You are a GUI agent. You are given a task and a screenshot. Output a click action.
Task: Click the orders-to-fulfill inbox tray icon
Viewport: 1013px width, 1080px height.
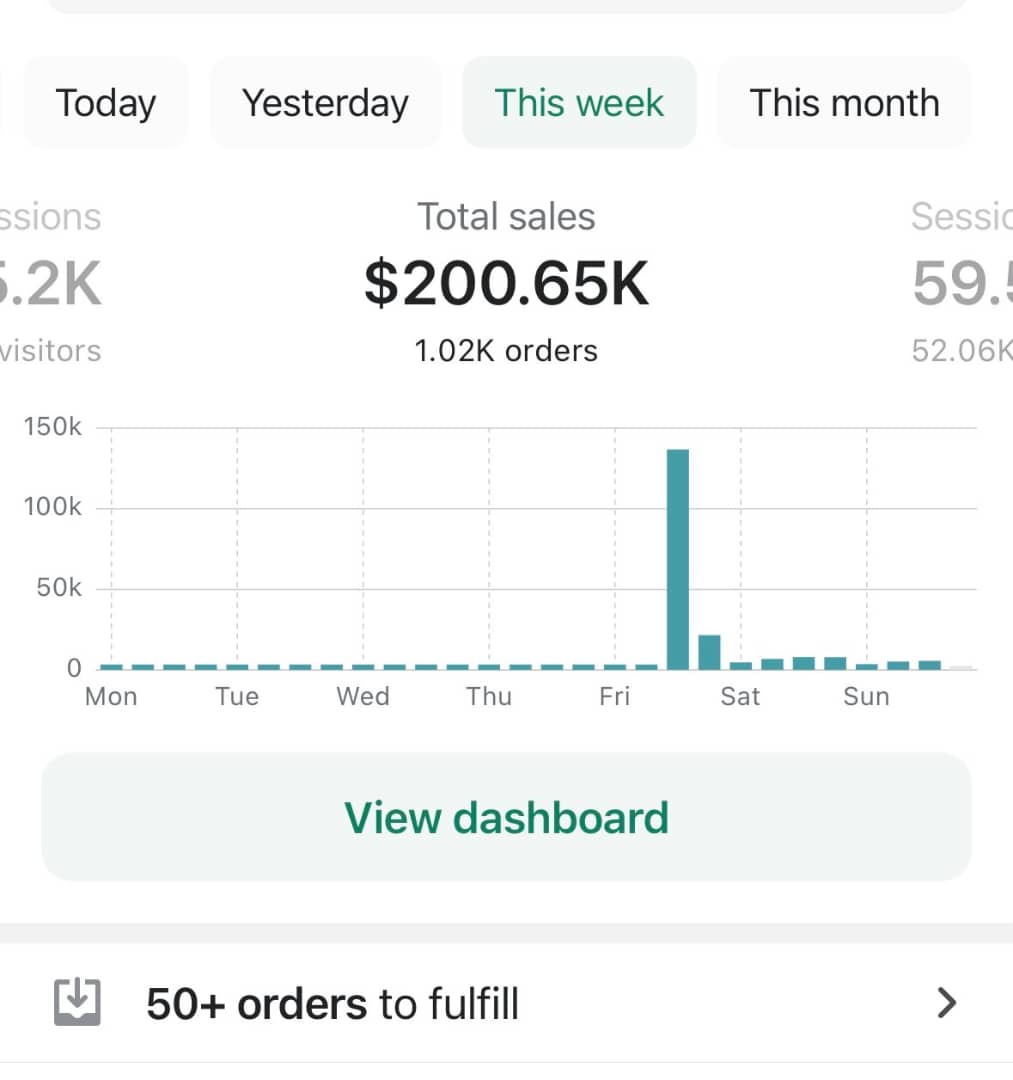point(77,1003)
